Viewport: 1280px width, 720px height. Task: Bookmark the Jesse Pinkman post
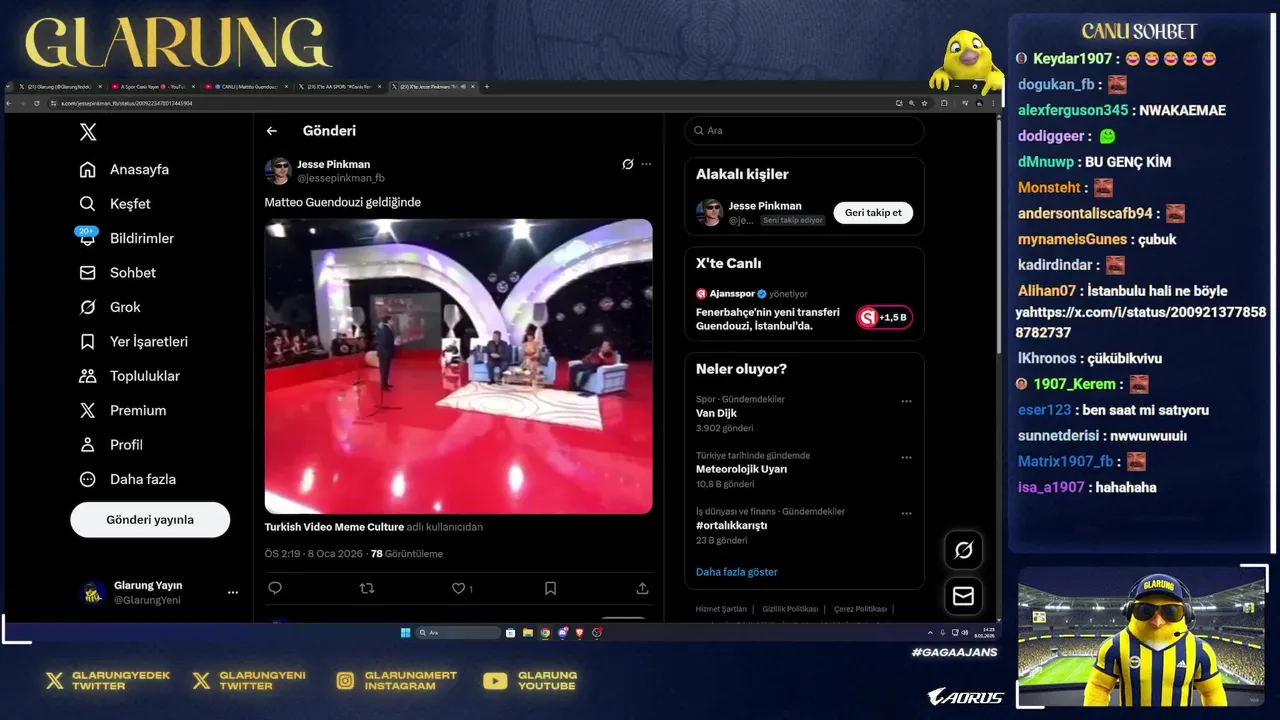point(550,589)
